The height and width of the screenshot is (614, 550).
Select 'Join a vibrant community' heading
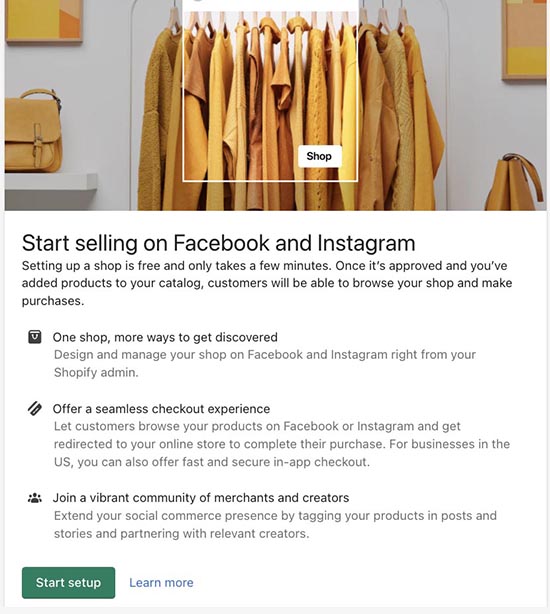(201, 498)
